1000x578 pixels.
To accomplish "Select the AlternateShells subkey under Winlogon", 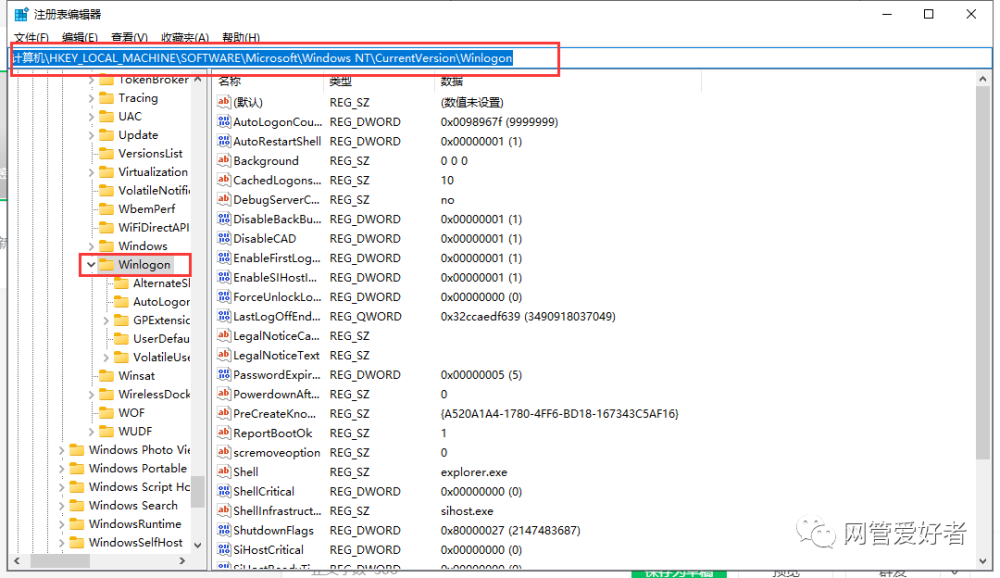I will click(x=161, y=283).
